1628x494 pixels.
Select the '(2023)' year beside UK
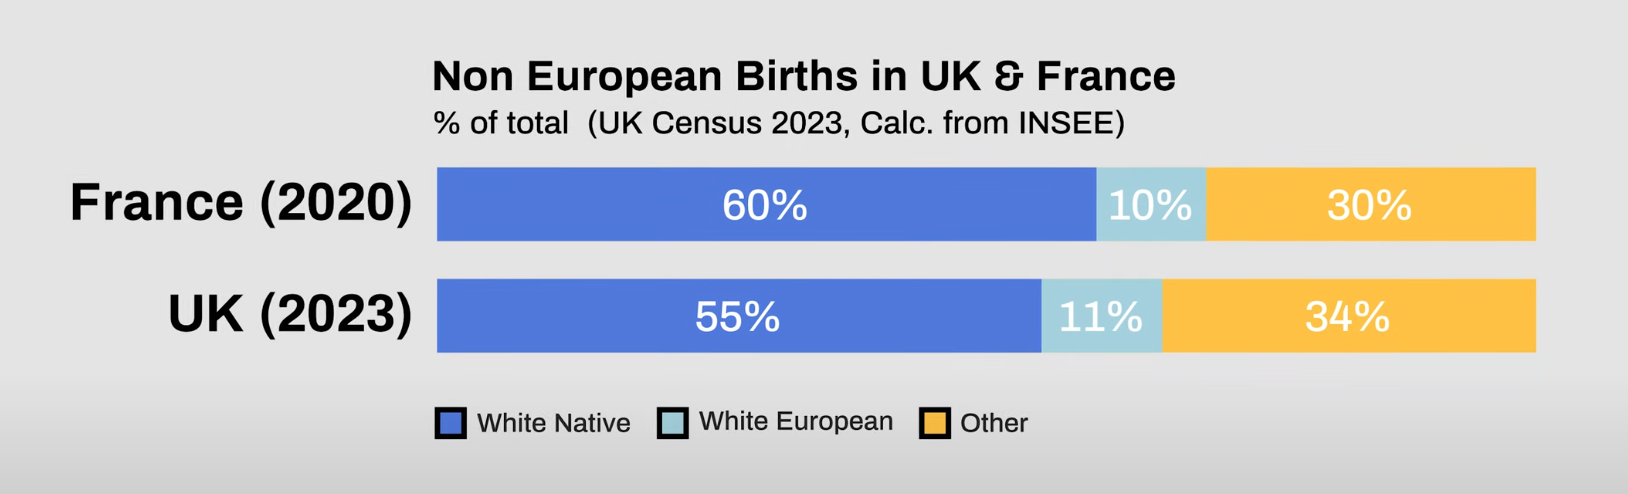pos(336,315)
